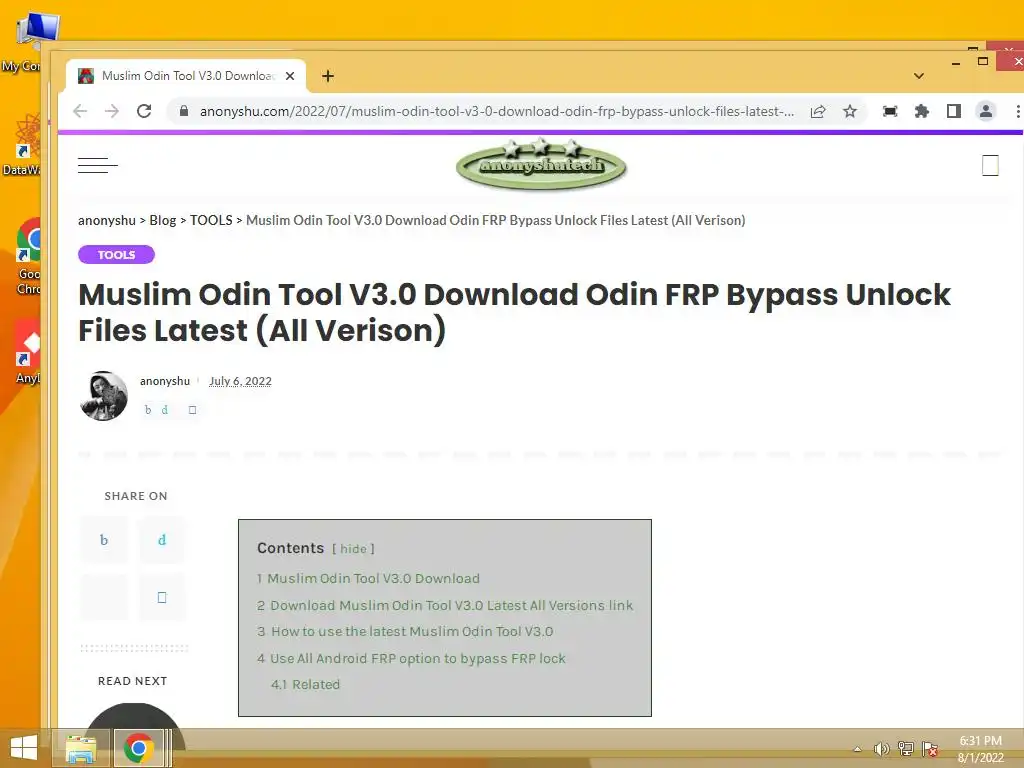Jump to 'Download Muslim Odin Tool V3.0 Latest'
Viewport: 1024px width, 768px height.
pos(445,605)
